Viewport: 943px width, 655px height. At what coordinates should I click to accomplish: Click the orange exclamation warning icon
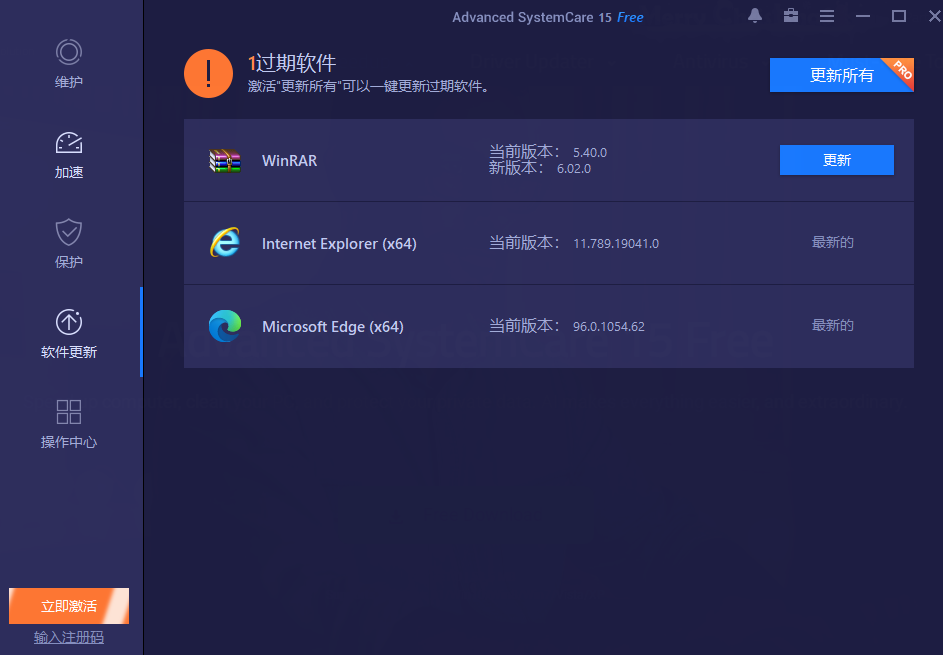click(x=208, y=73)
